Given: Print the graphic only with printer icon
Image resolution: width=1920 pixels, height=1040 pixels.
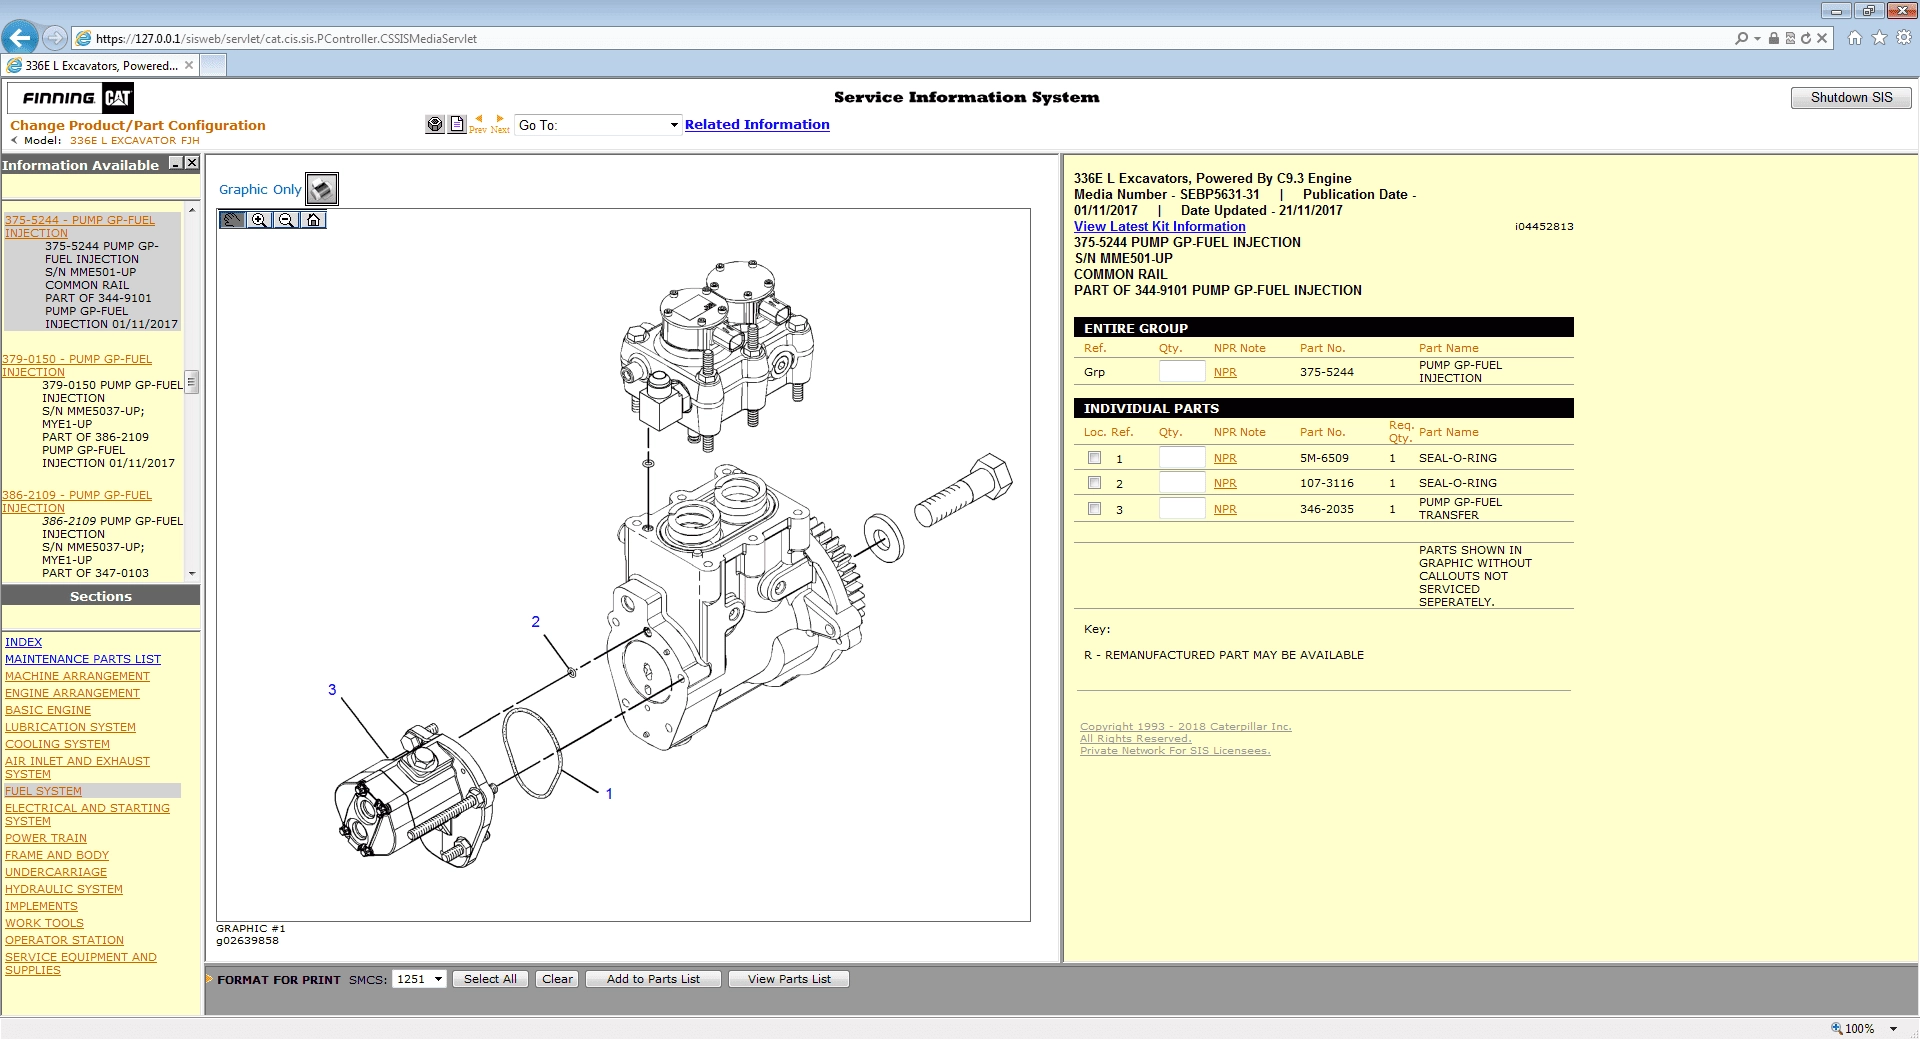Looking at the screenshot, I should [x=322, y=189].
